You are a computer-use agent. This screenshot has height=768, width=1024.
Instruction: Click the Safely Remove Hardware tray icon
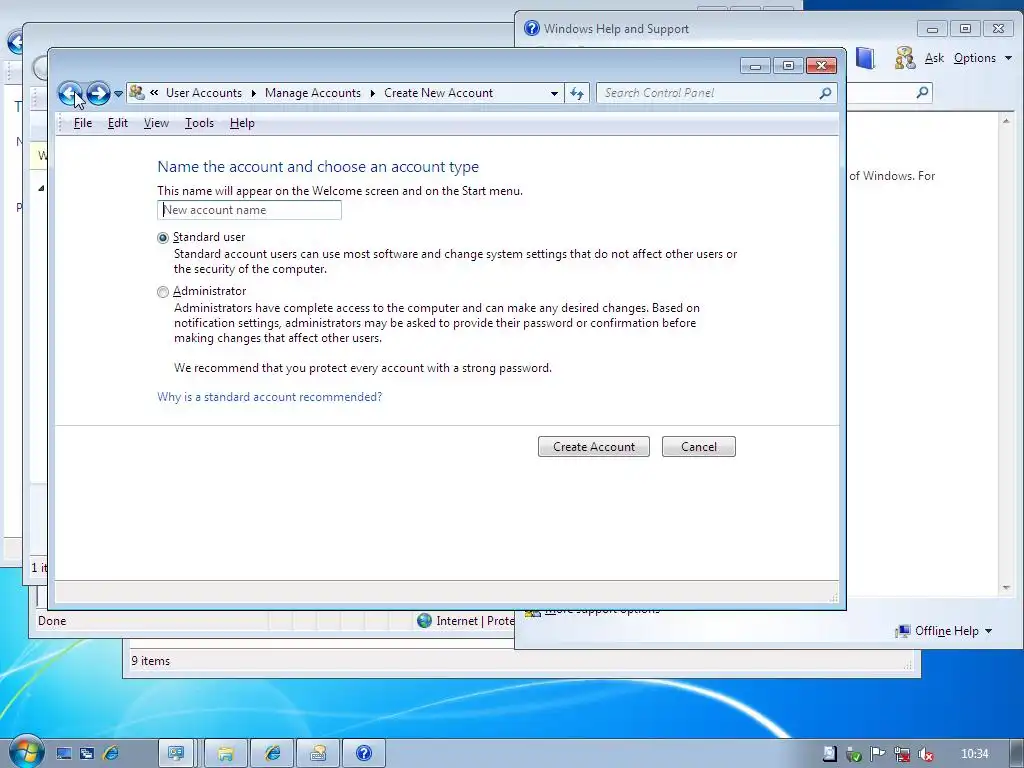pyautogui.click(x=854, y=754)
